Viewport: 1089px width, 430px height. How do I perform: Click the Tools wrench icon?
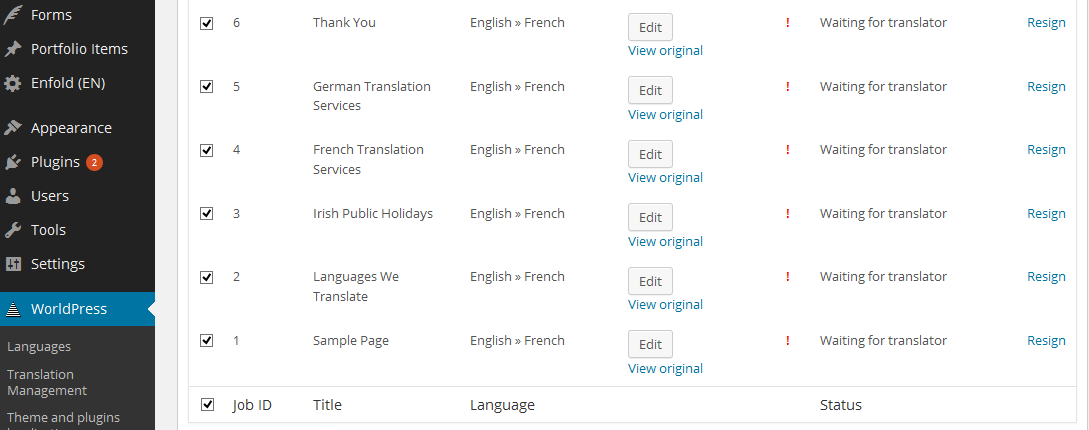tap(13, 230)
